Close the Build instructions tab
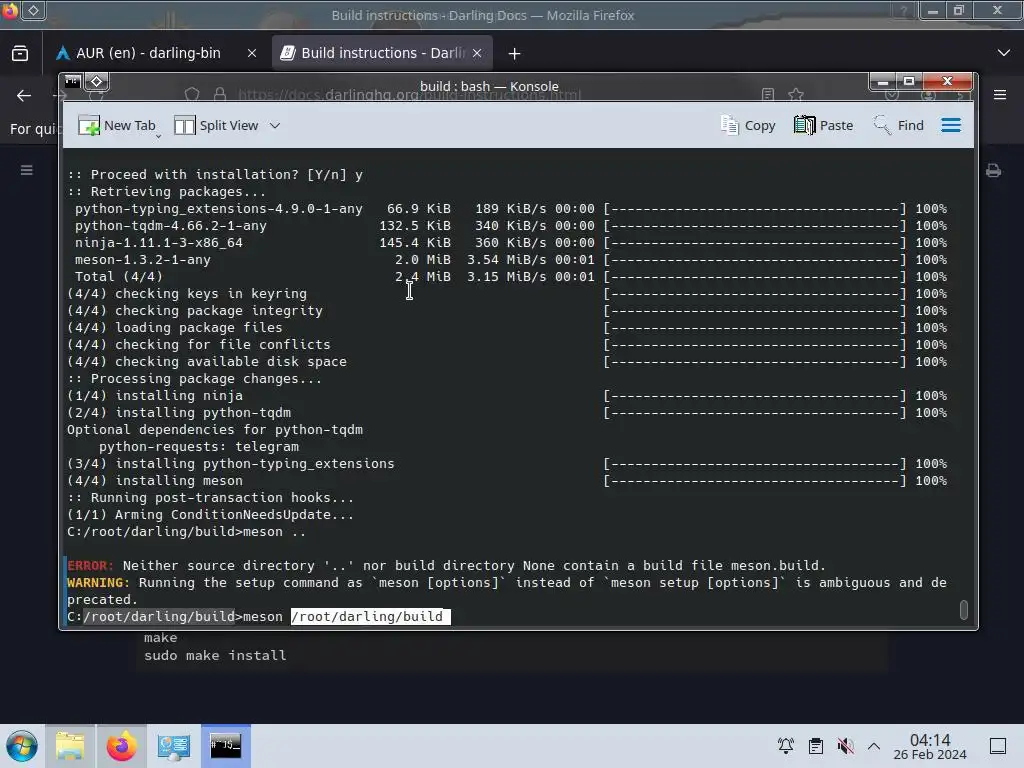The image size is (1024, 768). pos(477,53)
